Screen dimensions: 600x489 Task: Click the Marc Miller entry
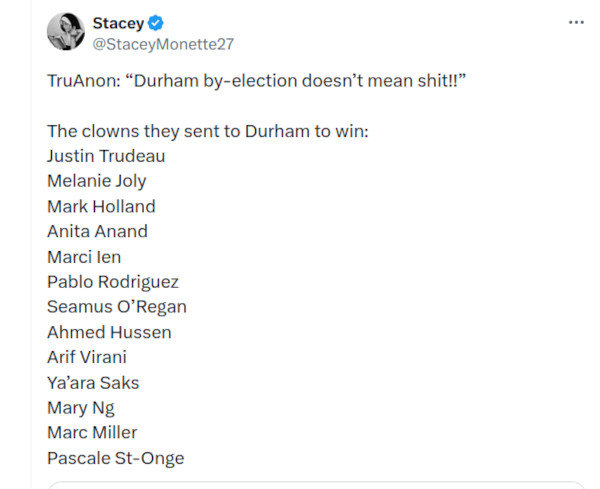pyautogui.click(x=92, y=432)
